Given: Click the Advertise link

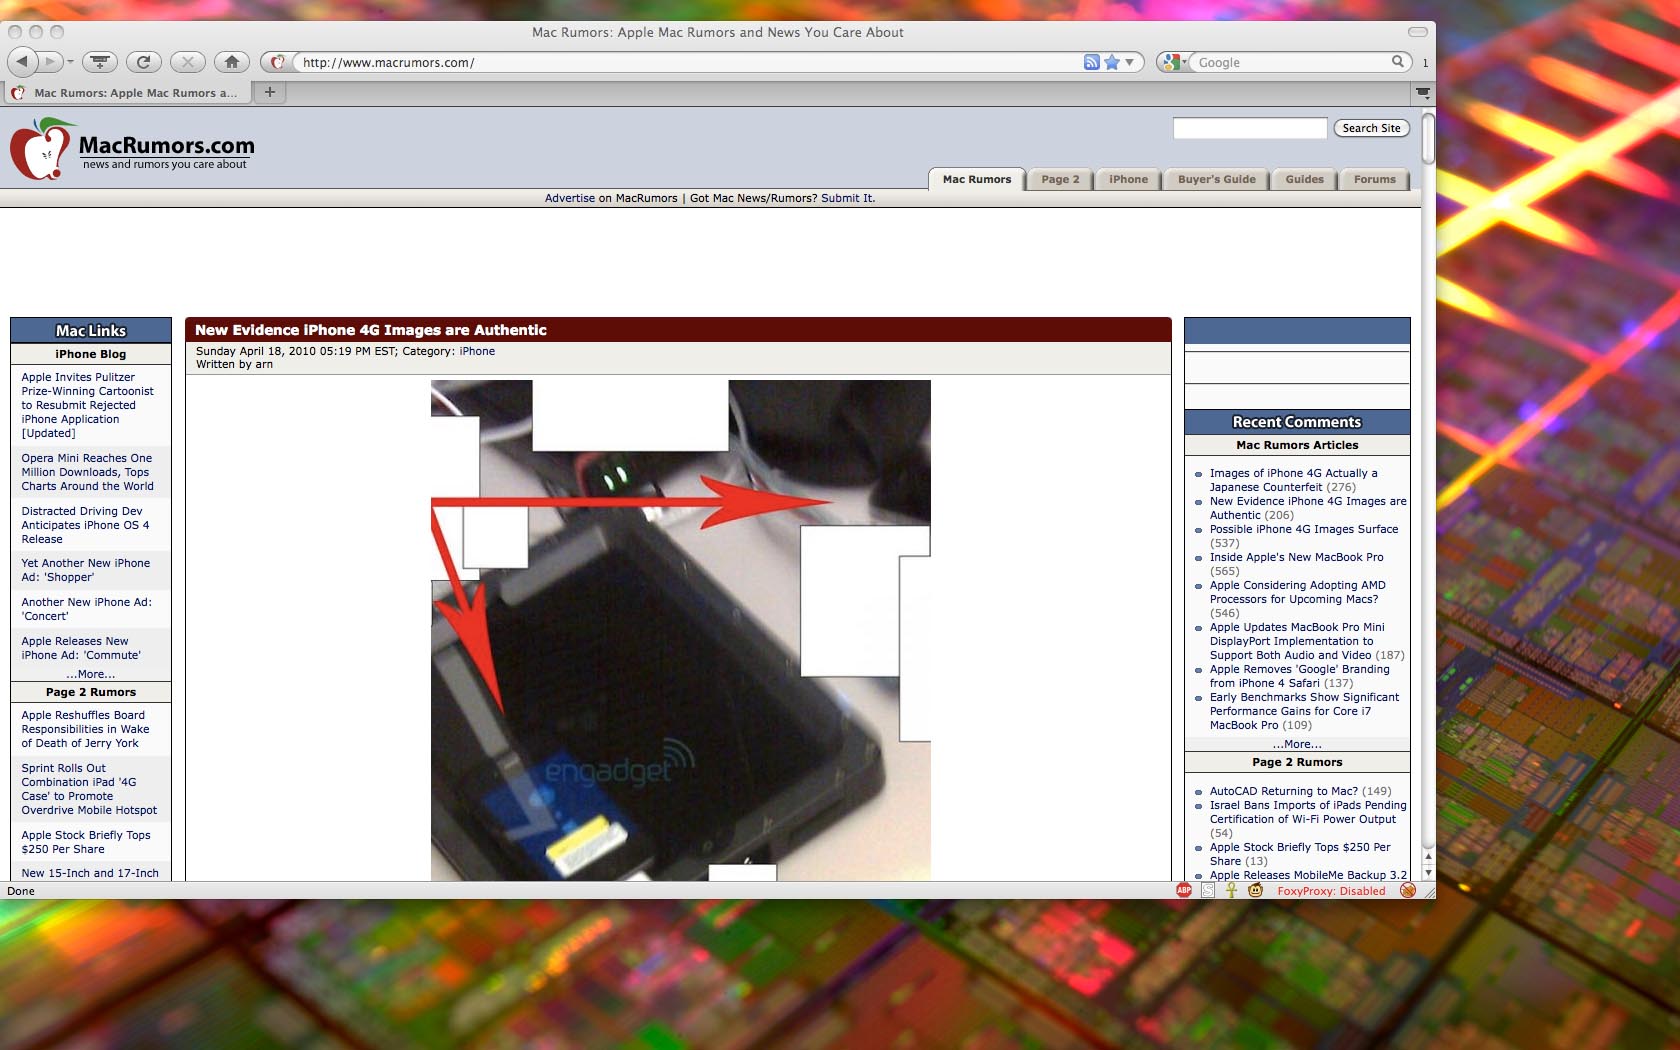Looking at the screenshot, I should (569, 198).
